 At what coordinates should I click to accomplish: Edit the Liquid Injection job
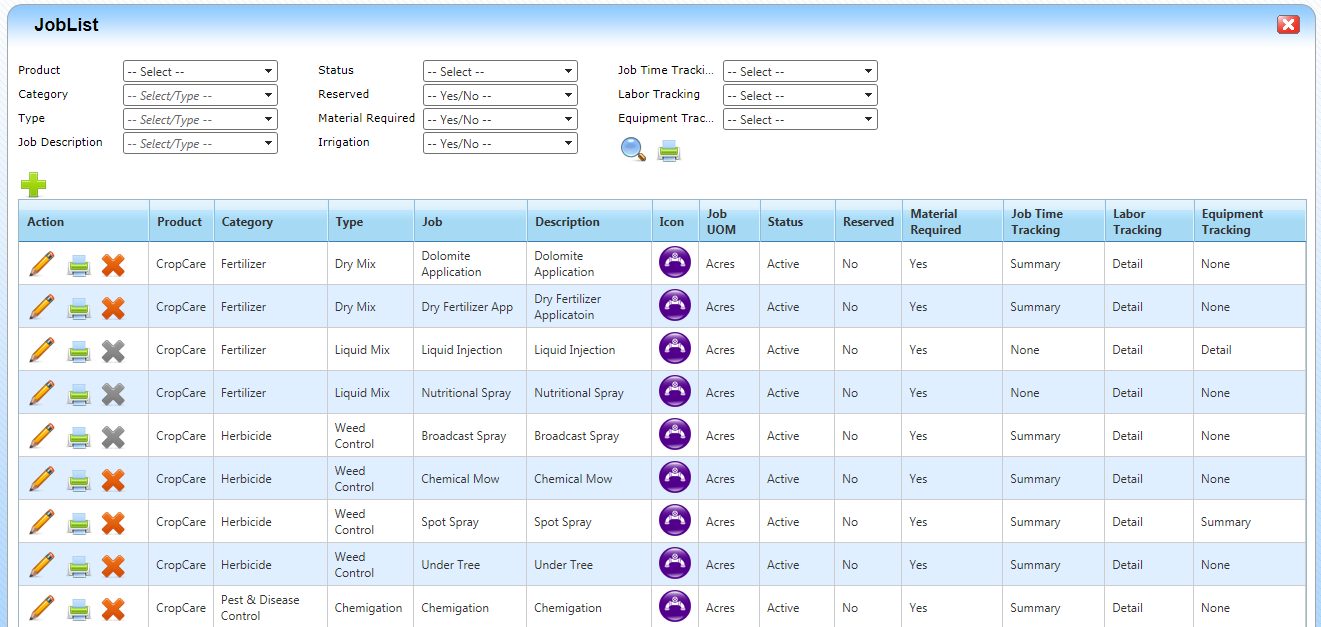pyautogui.click(x=41, y=350)
